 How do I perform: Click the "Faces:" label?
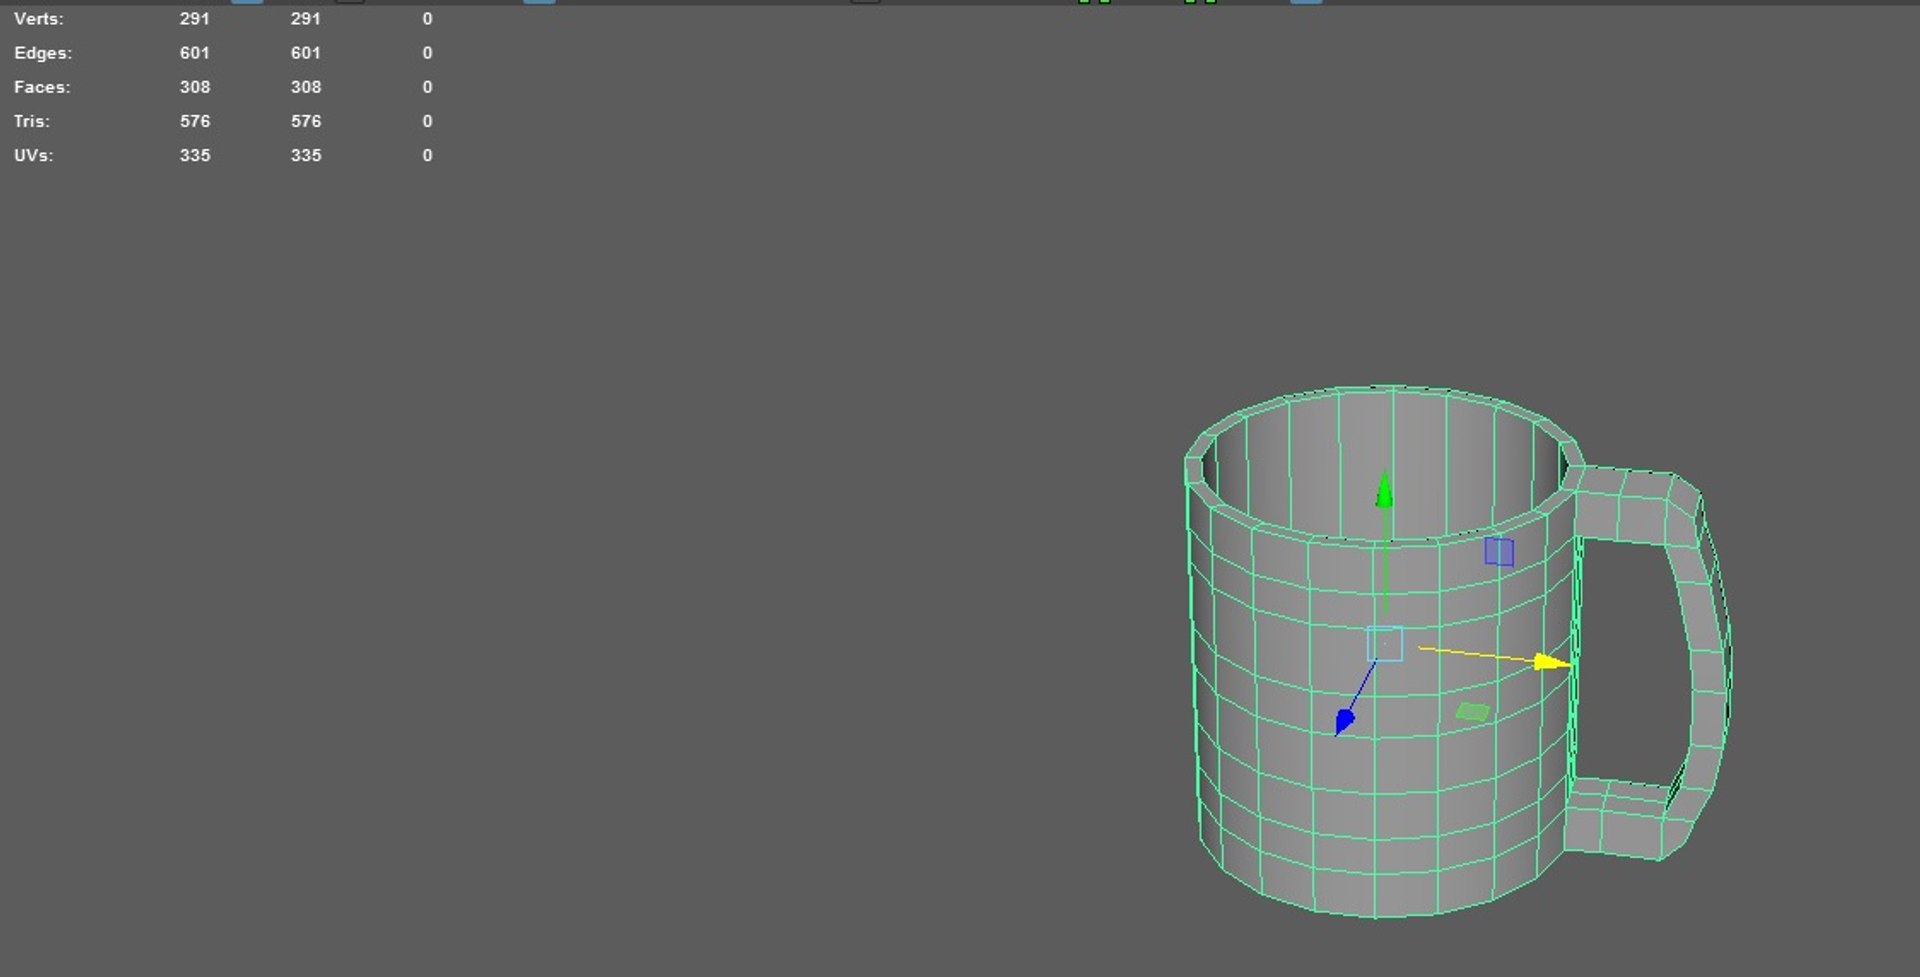[x=42, y=87]
